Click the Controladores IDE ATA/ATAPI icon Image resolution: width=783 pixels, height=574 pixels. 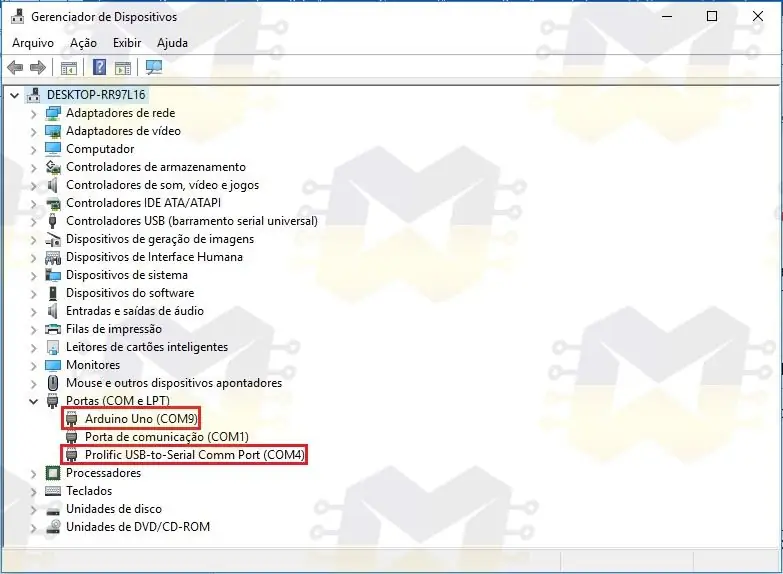click(x=53, y=203)
